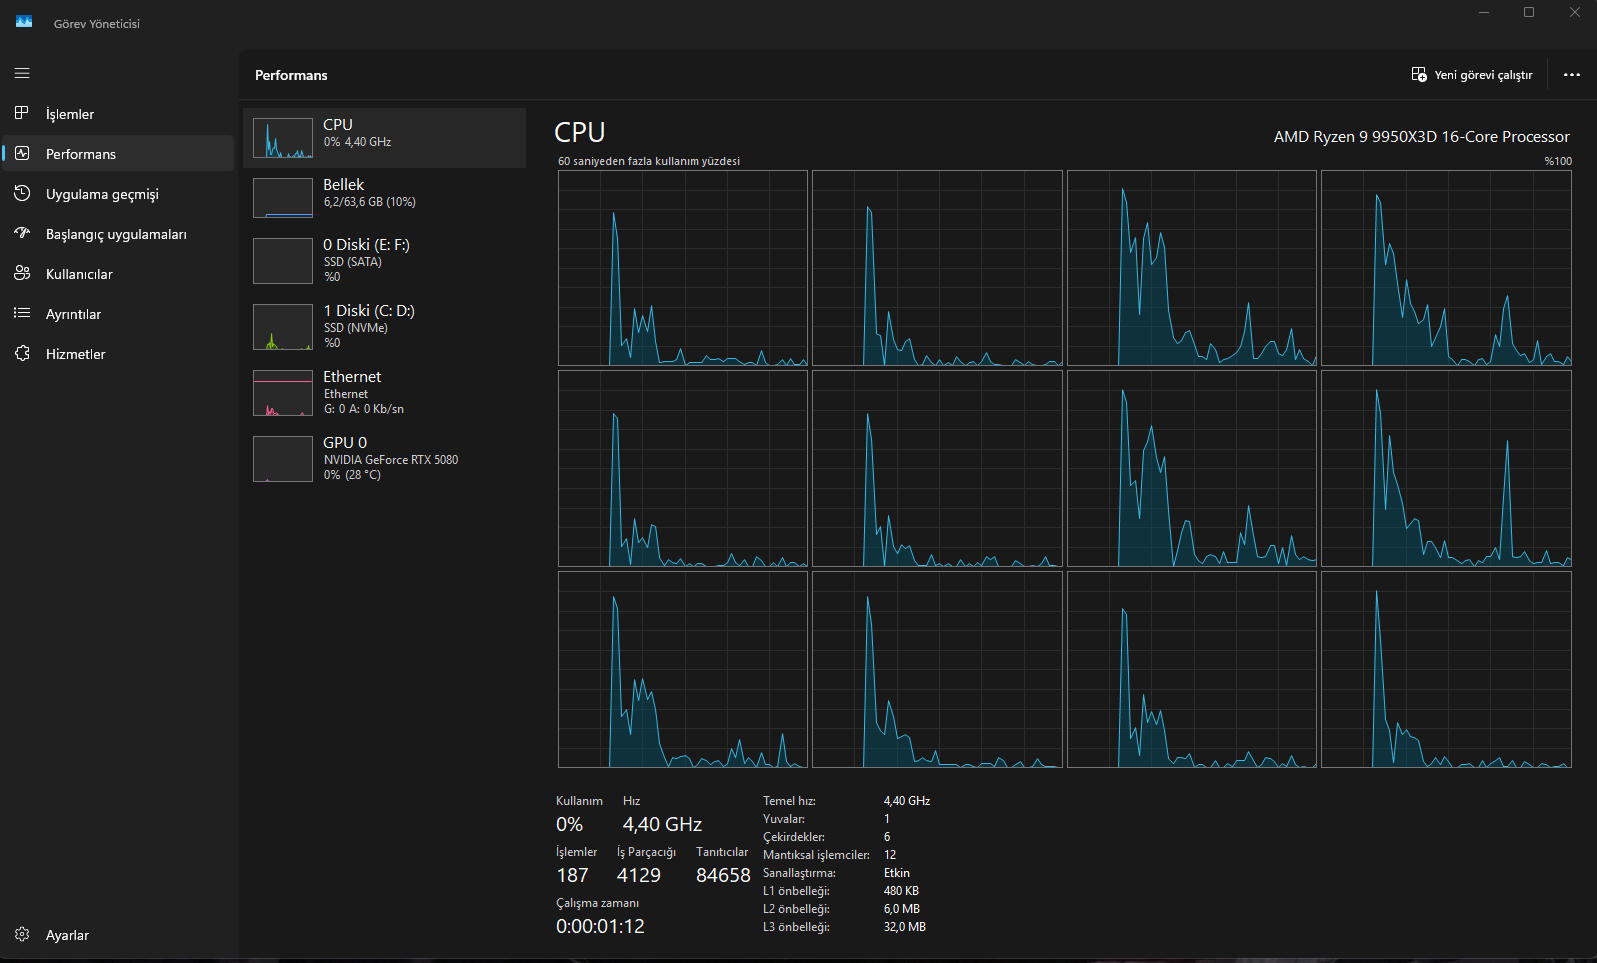The width and height of the screenshot is (1597, 963).
Task: Select the CPU performance entry
Action: [384, 138]
